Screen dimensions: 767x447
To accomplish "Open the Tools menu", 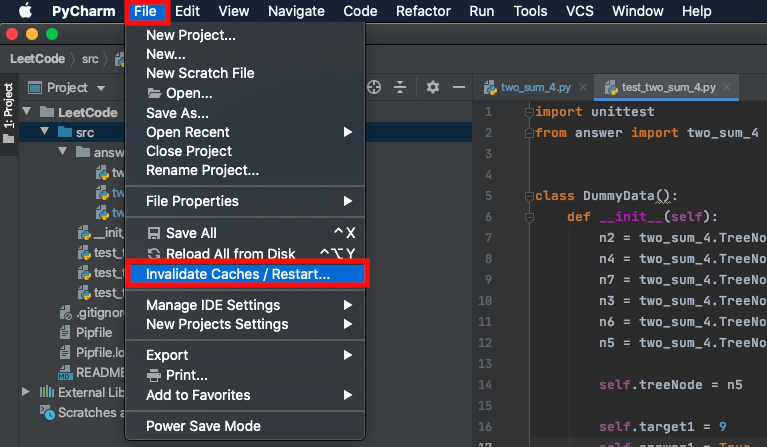I will tap(530, 11).
